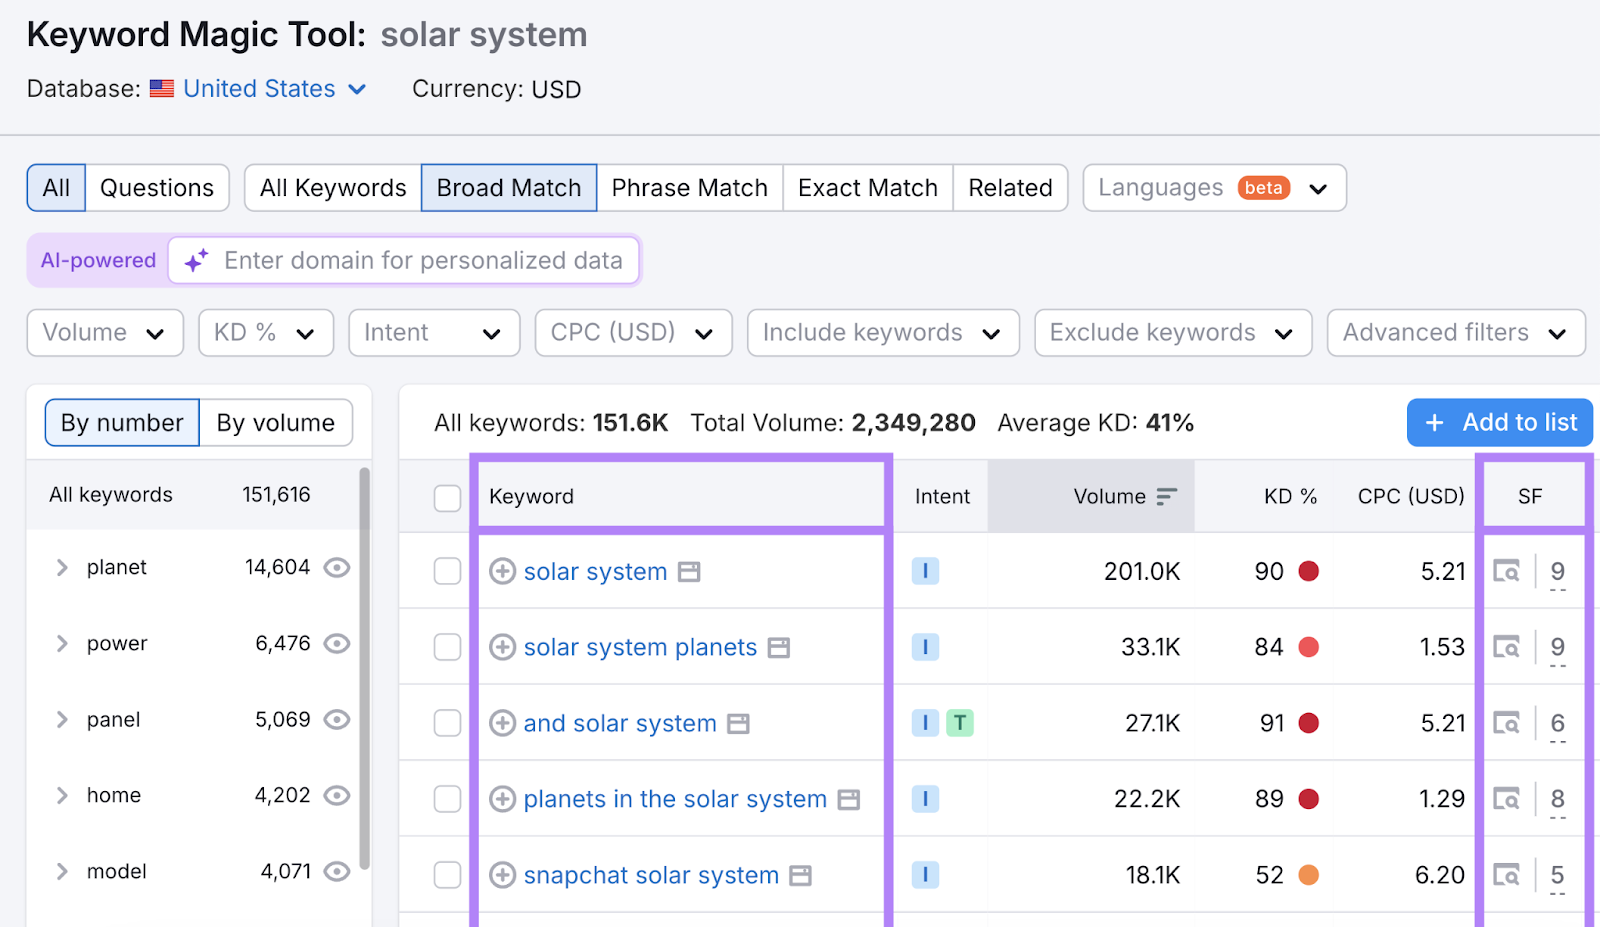1600x927 pixels.
Task: Click the Informational intent badge for snapchat solar system
Action: coord(925,874)
